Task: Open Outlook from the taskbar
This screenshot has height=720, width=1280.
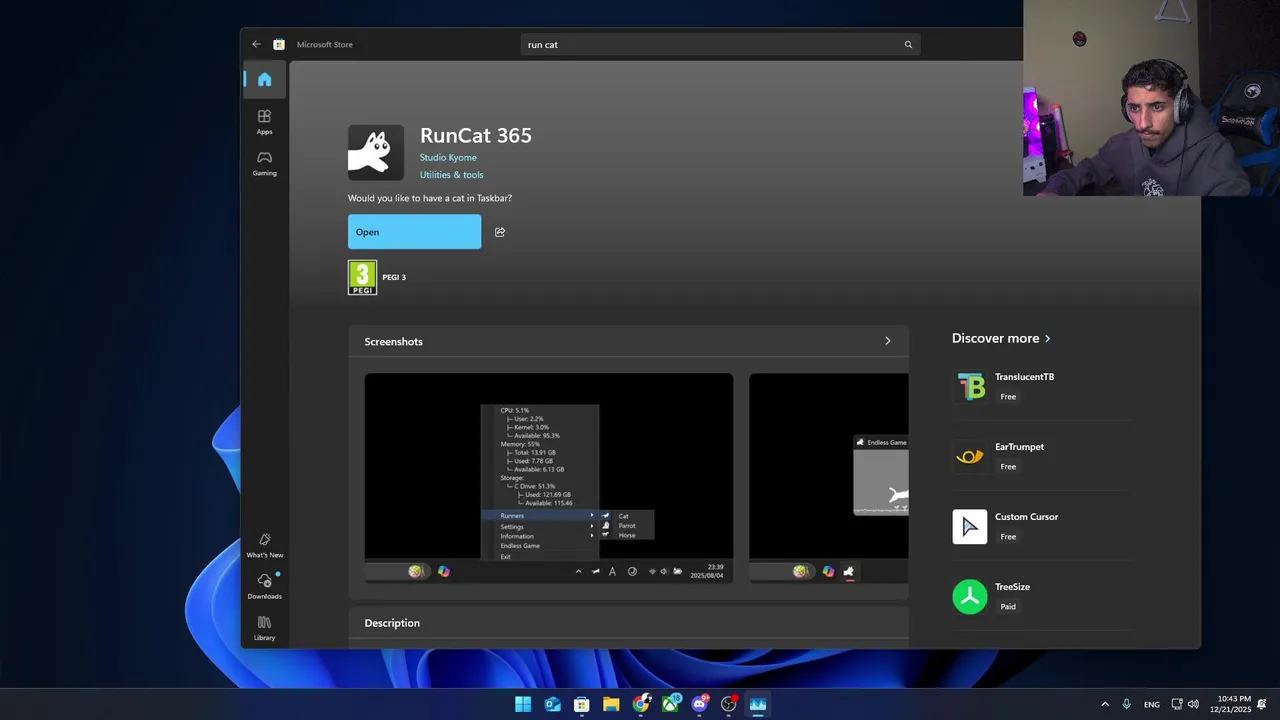Action: tap(552, 704)
